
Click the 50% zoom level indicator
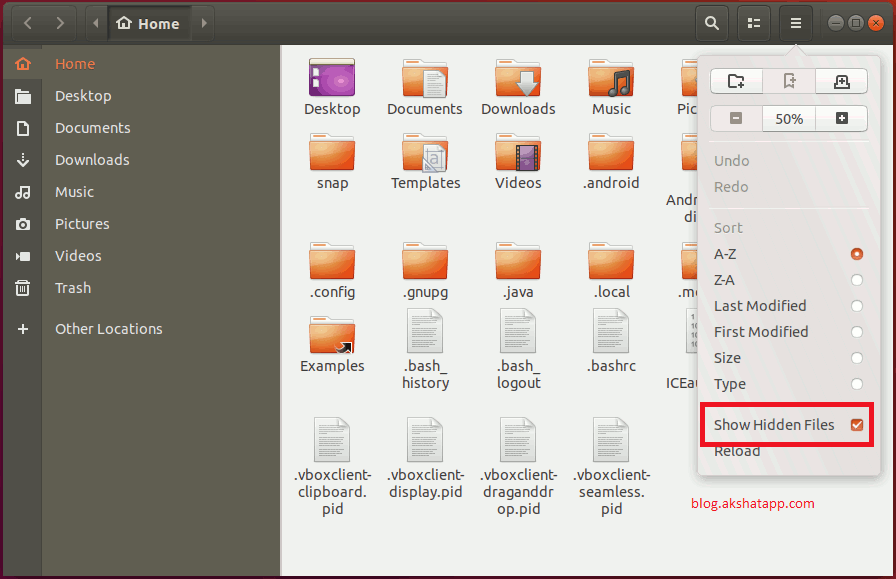(x=788, y=118)
